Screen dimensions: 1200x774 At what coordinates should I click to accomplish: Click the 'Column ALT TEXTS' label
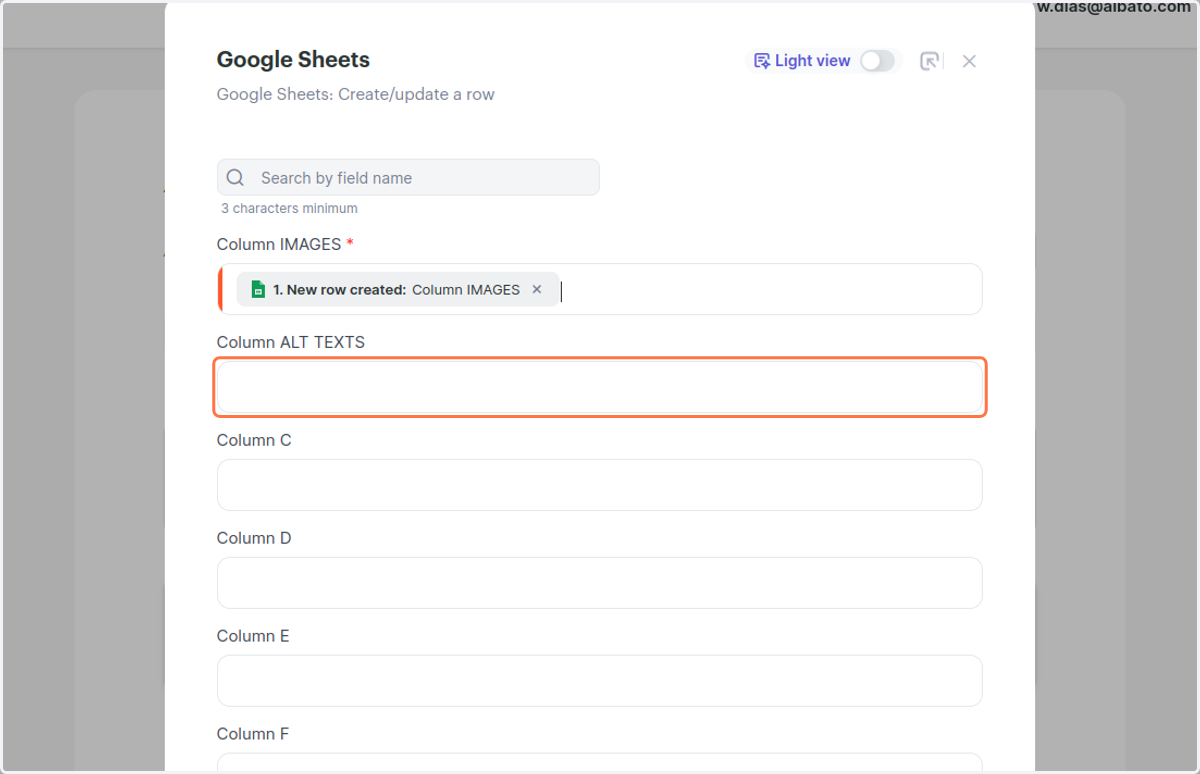coord(291,342)
